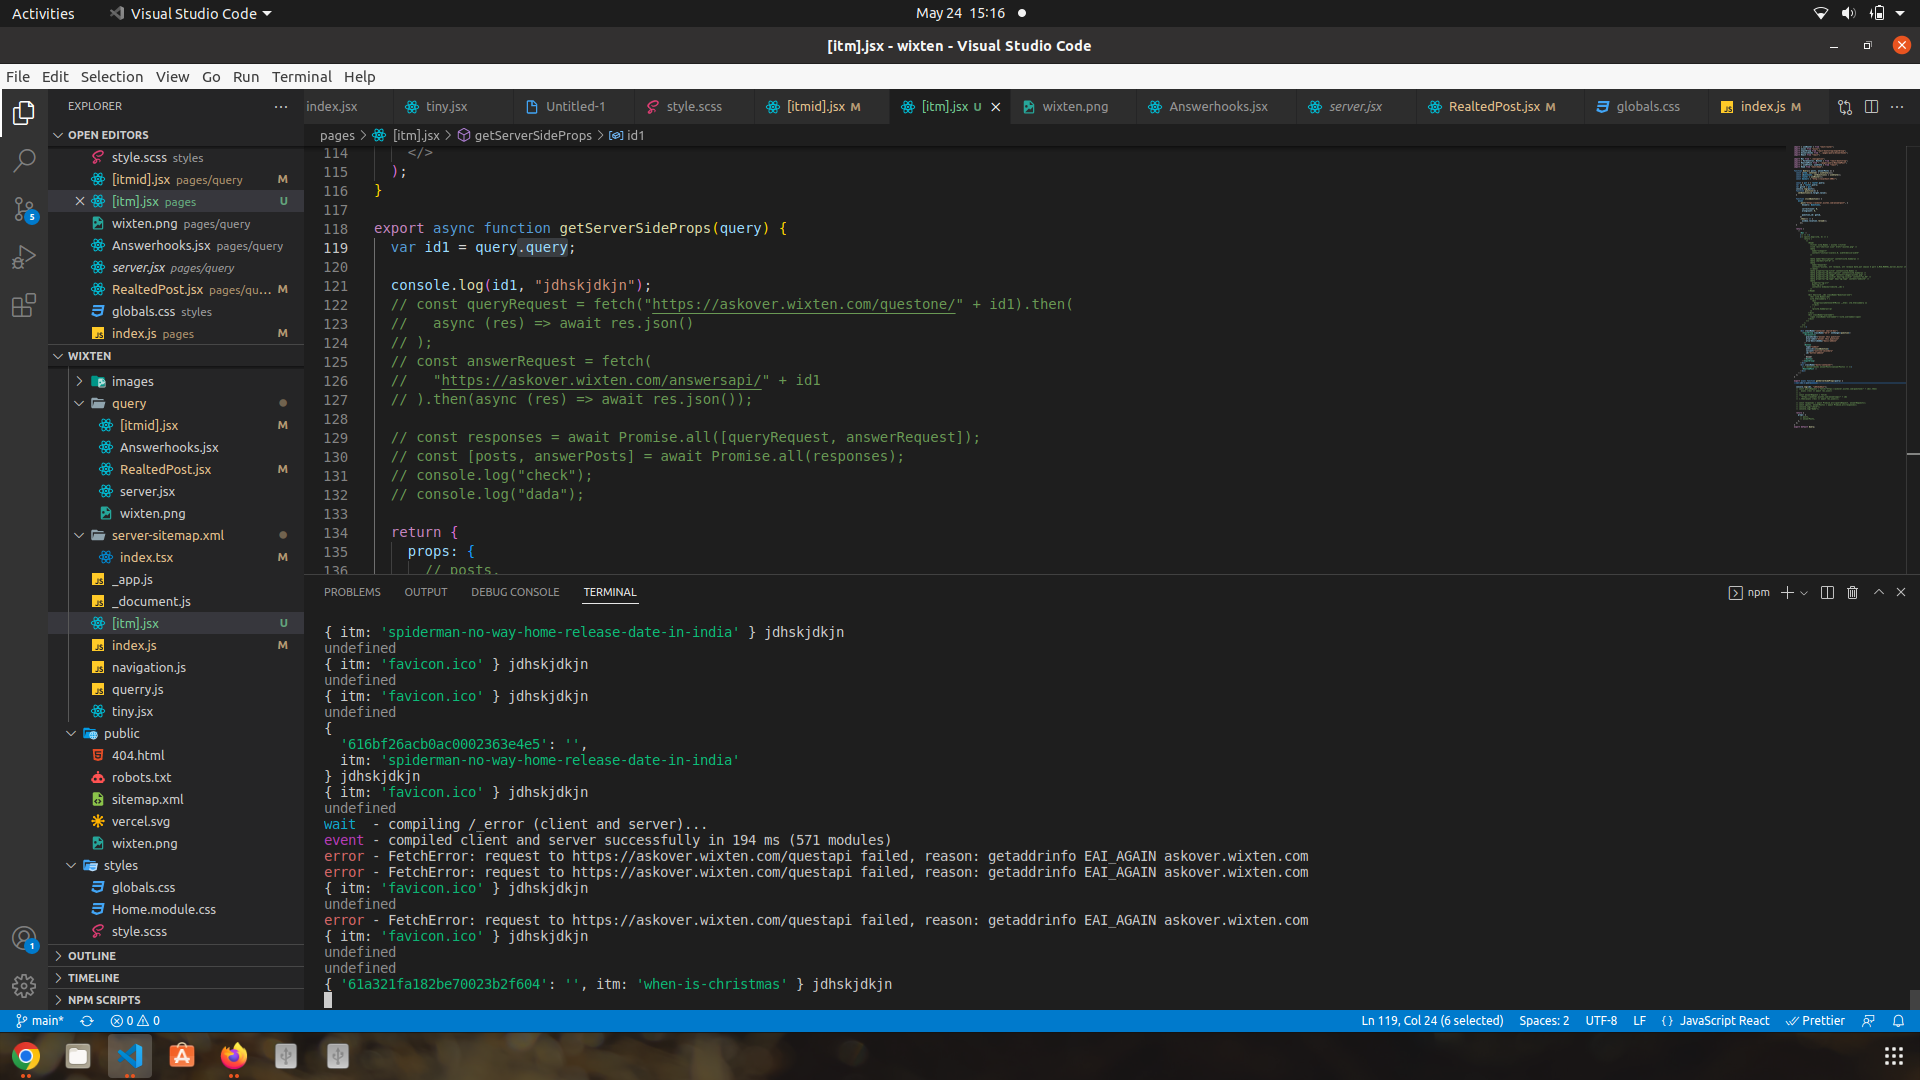Viewport: 1920px width, 1080px height.
Task: Open Files manager from the dock
Action: (78, 1056)
